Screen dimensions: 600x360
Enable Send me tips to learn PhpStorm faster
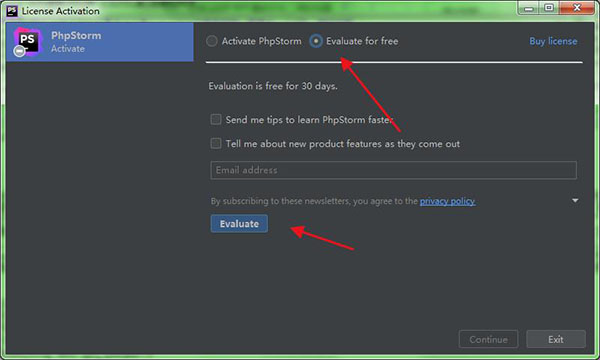[216, 119]
